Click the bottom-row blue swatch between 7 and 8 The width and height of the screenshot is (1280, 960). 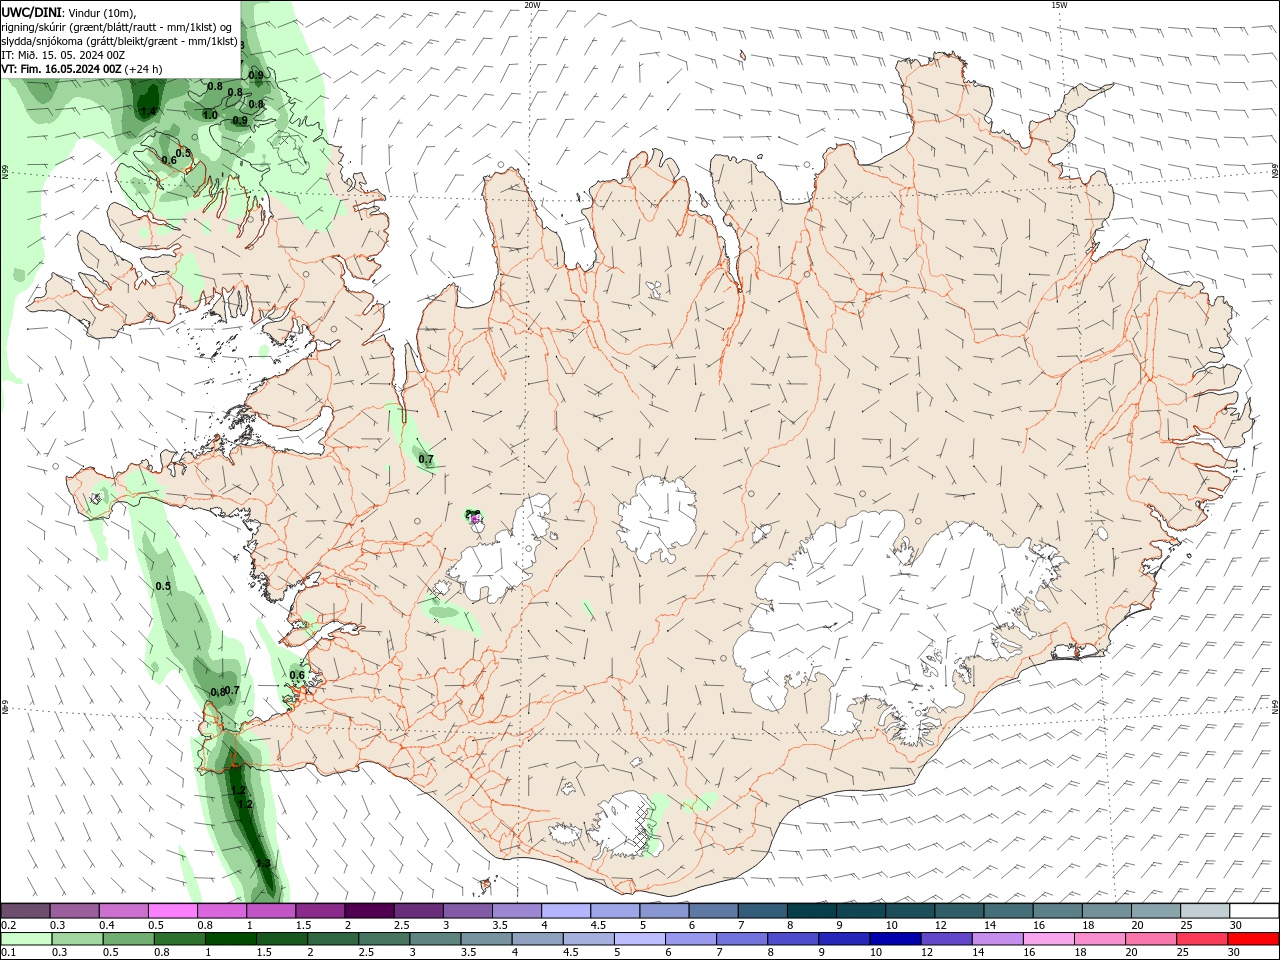coord(742,939)
